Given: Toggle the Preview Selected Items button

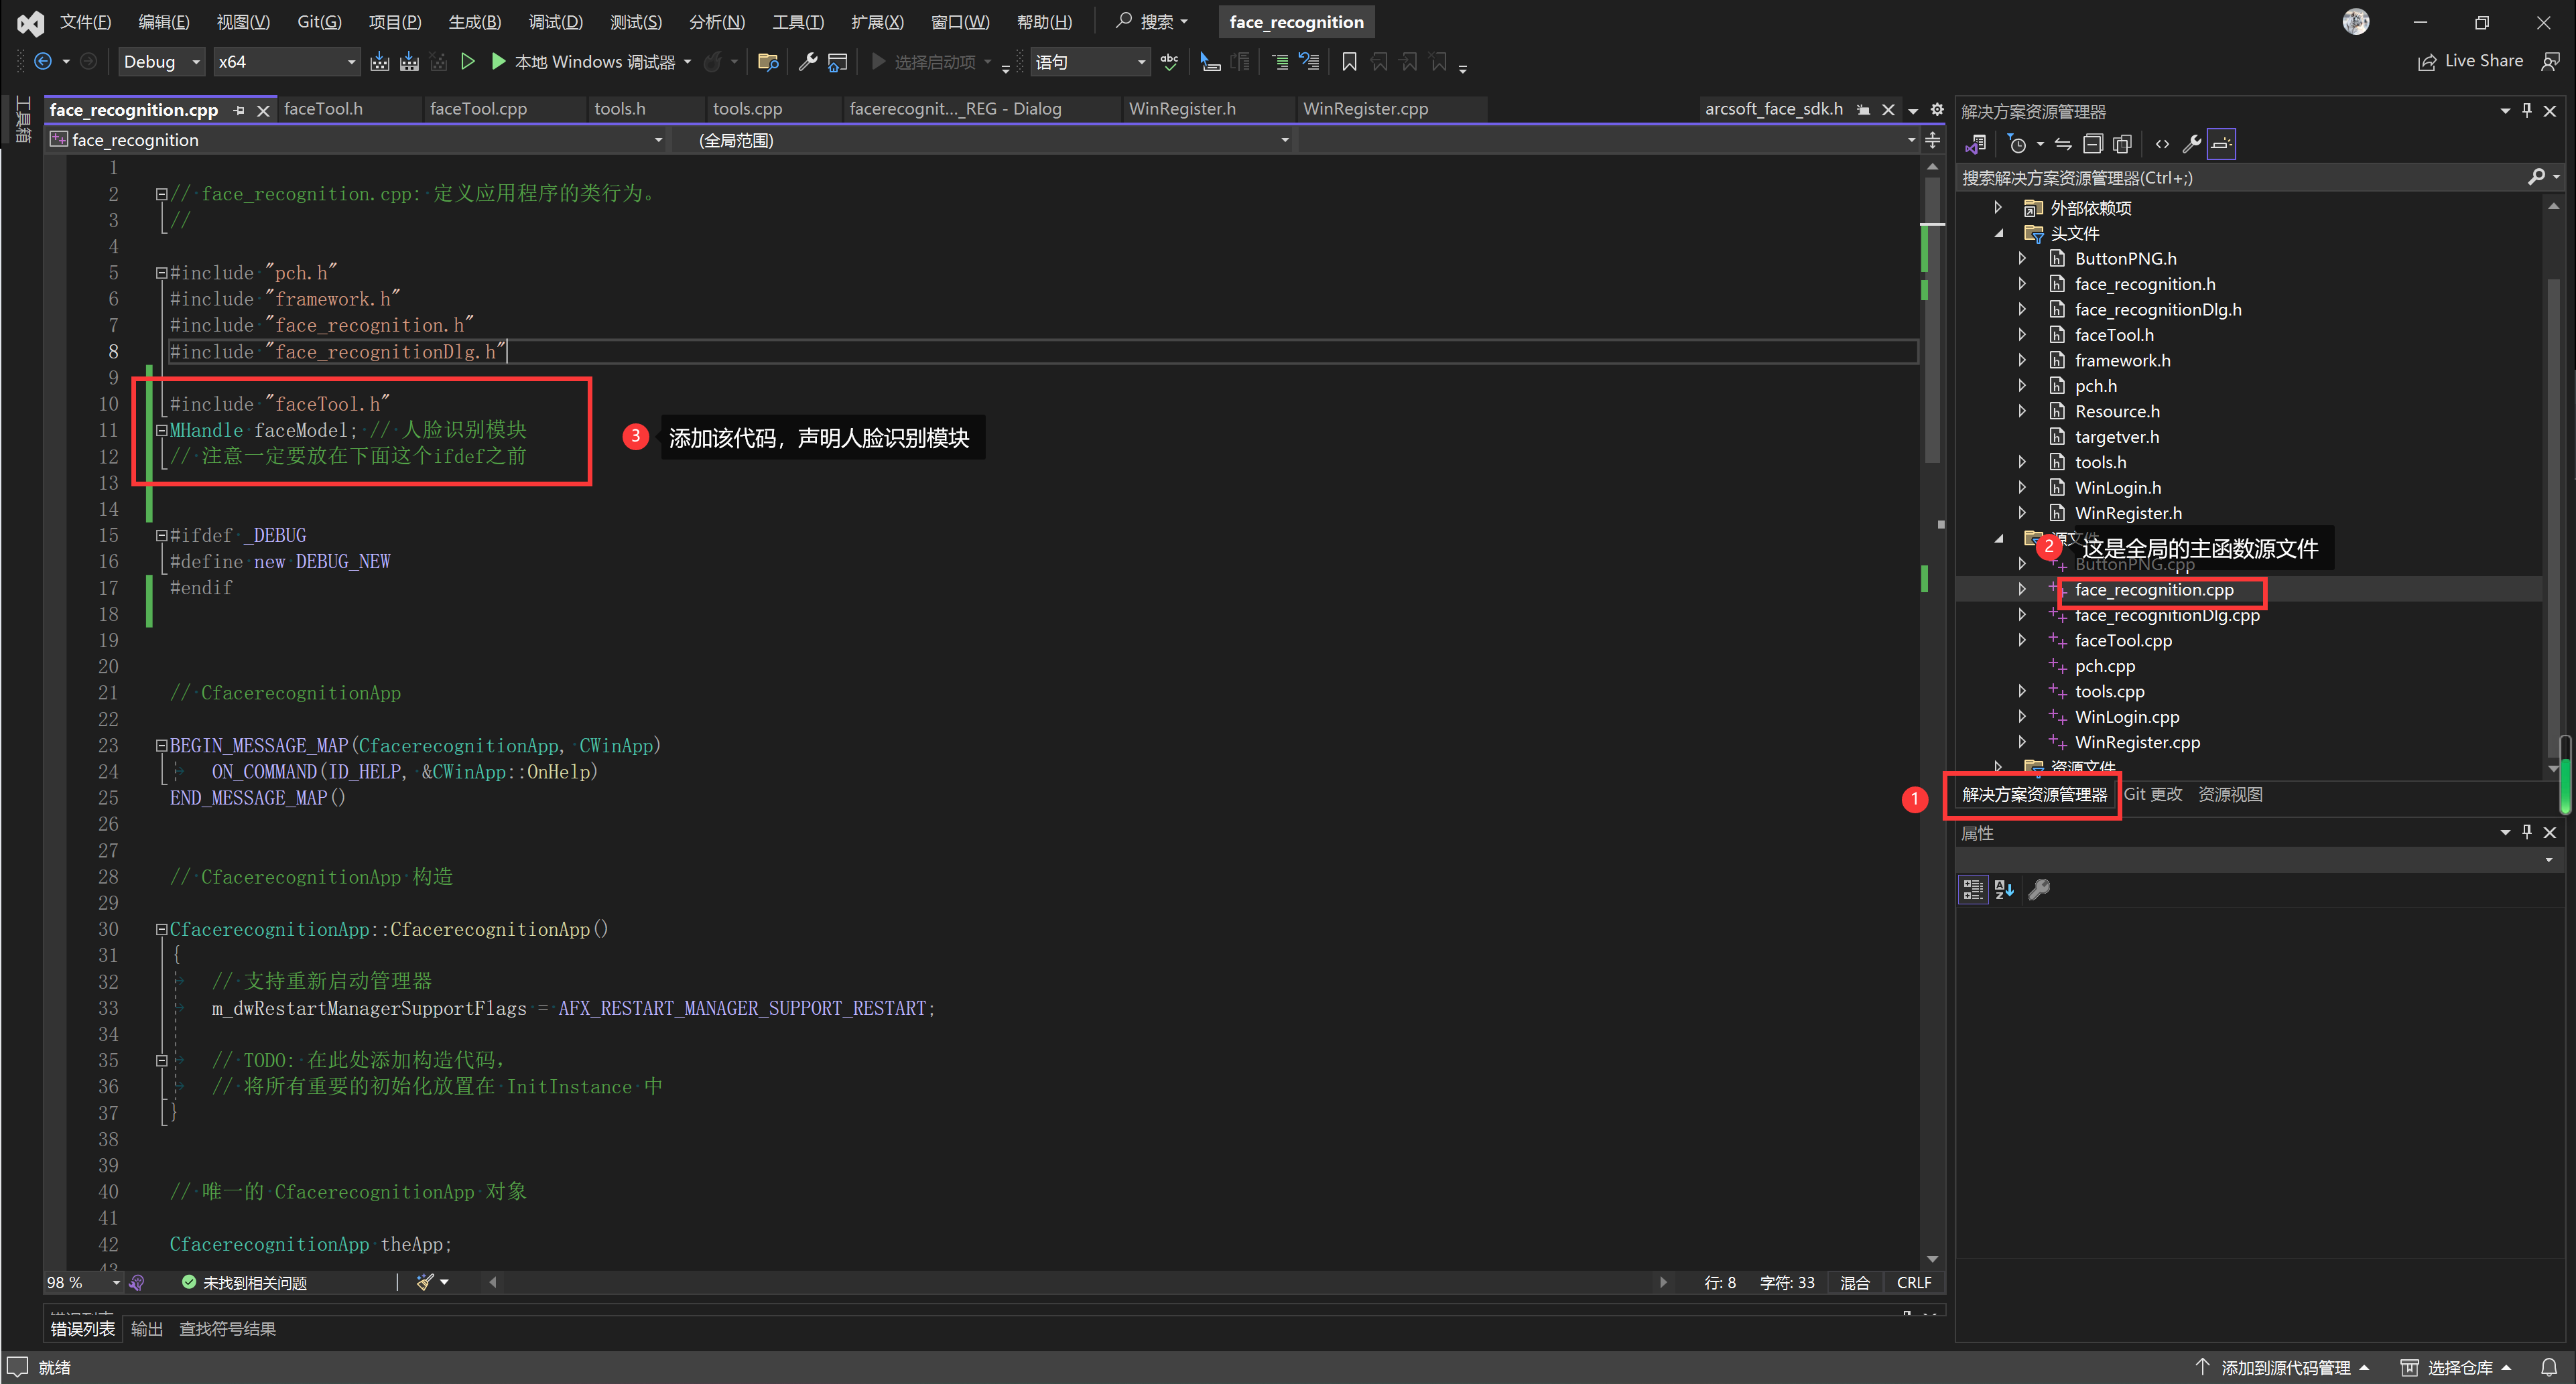Looking at the screenshot, I should click(2221, 144).
